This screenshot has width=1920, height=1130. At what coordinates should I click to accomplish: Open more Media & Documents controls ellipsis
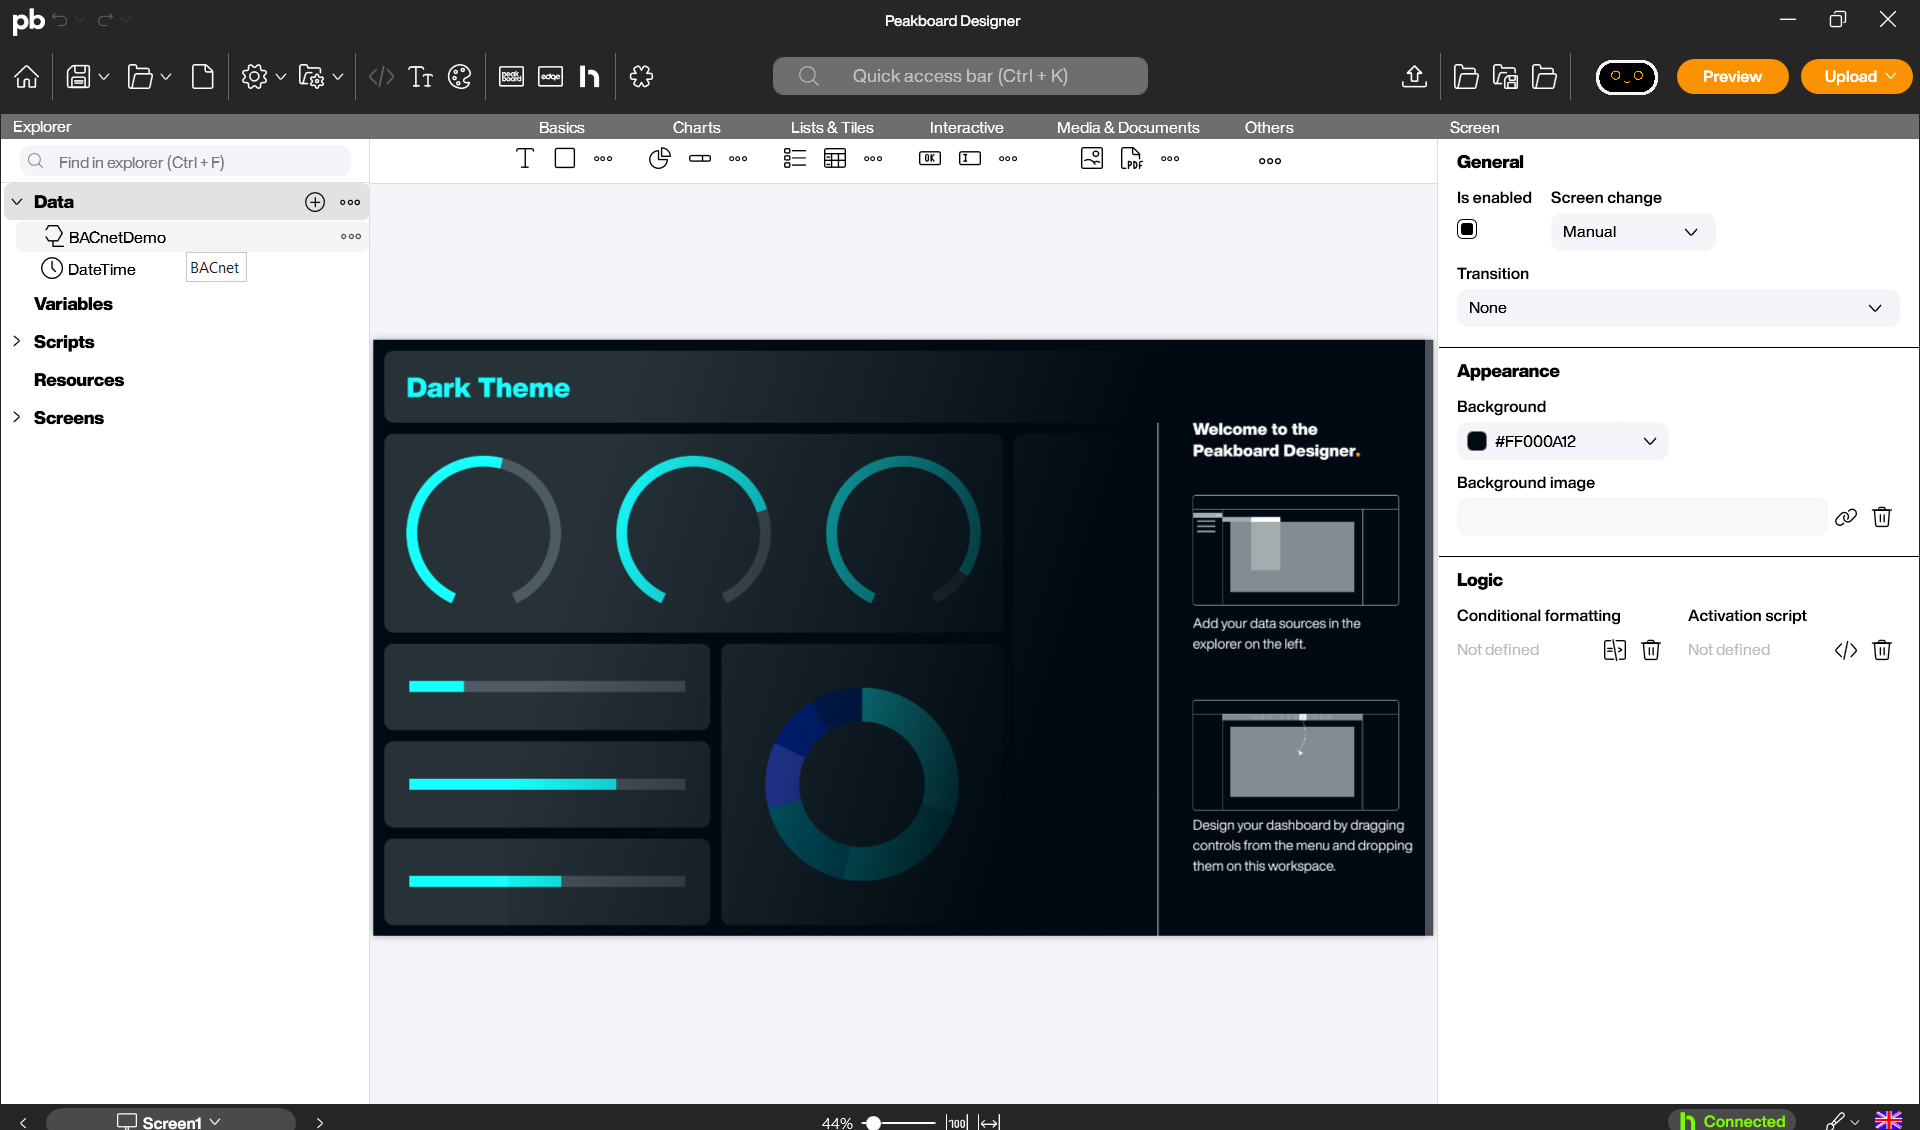[x=1170, y=159]
